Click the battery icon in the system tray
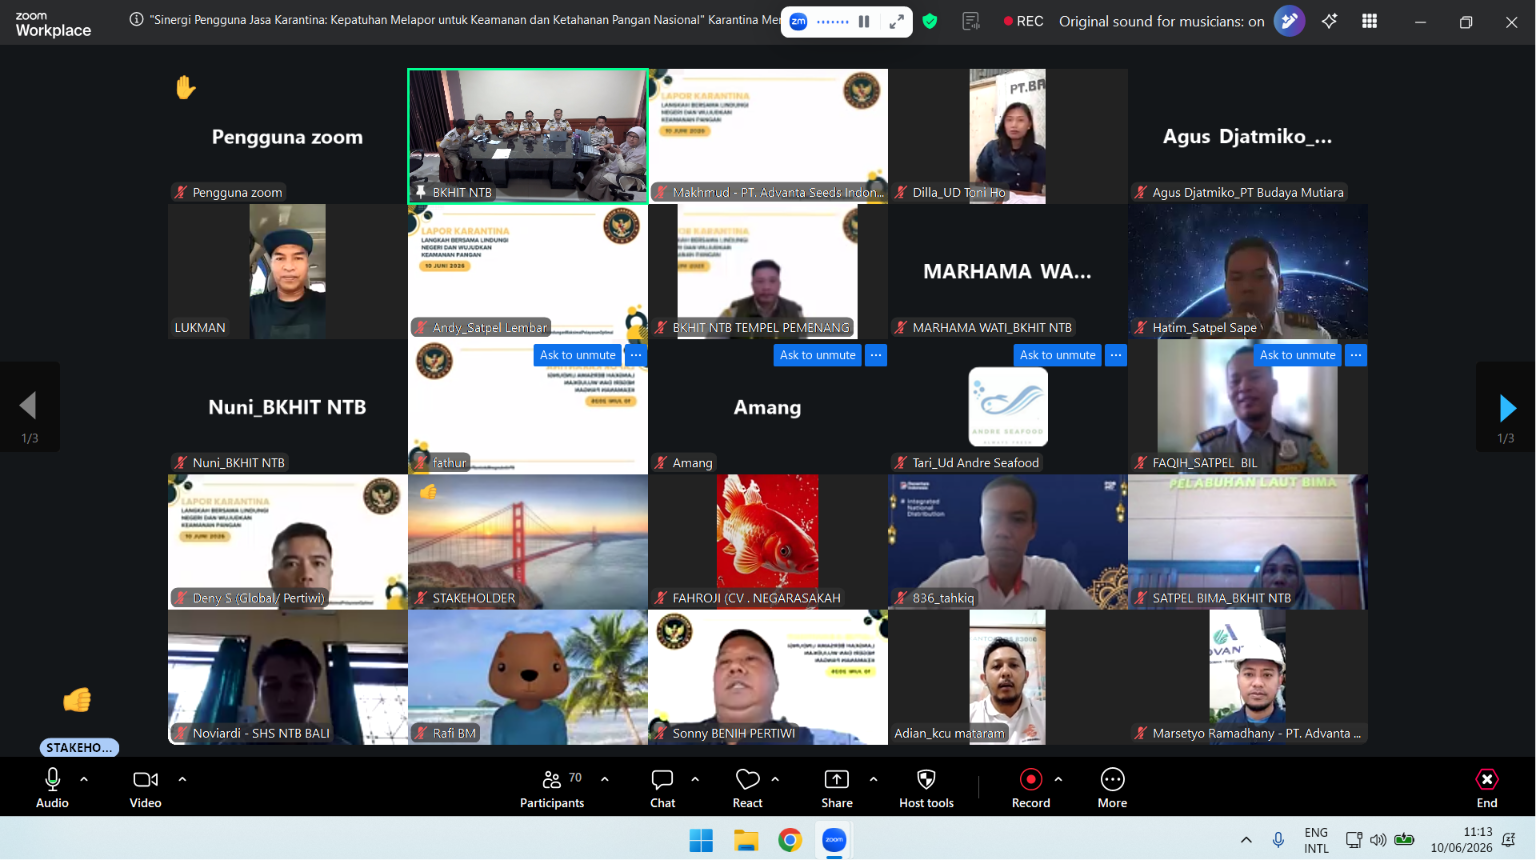Screen dimensions: 1536x860 click(x=1404, y=840)
